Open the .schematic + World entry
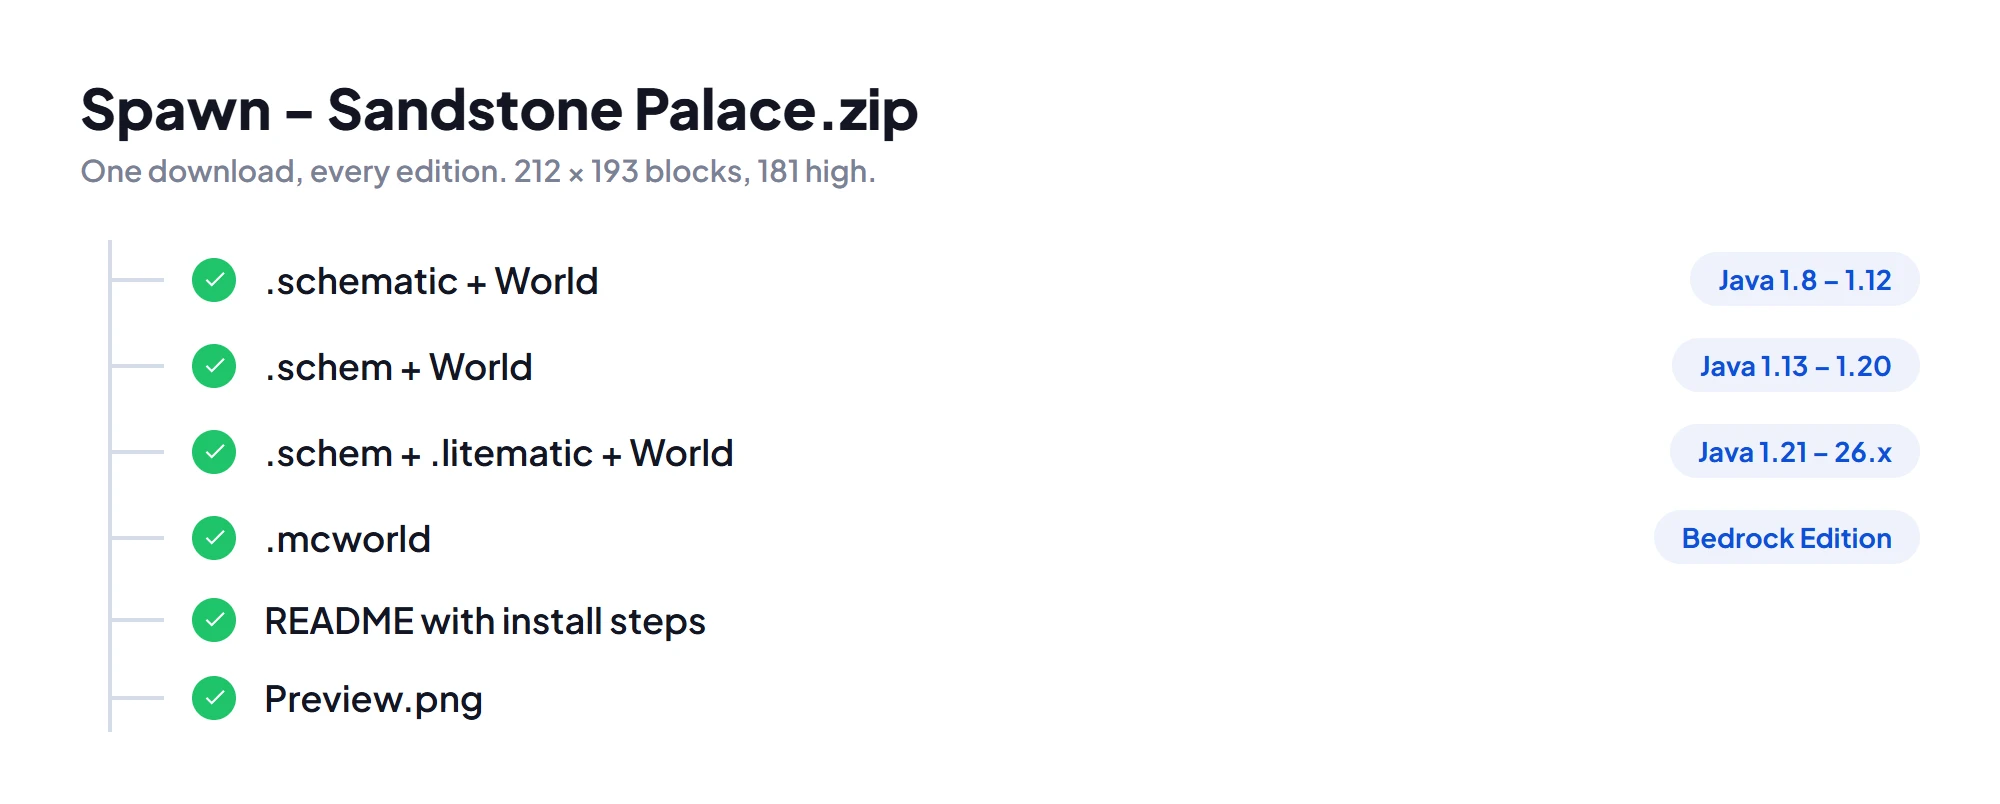The image size is (2000, 804). click(x=431, y=281)
